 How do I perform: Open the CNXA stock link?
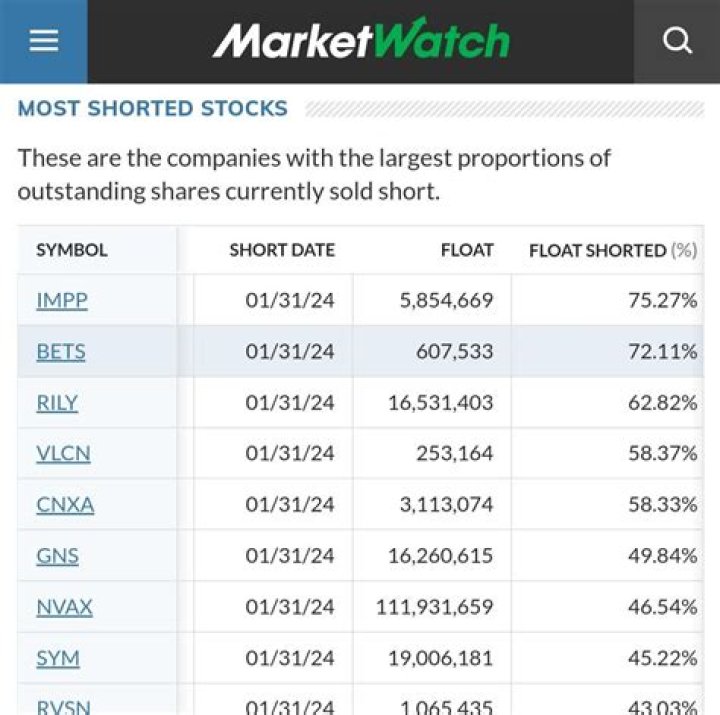(x=65, y=505)
